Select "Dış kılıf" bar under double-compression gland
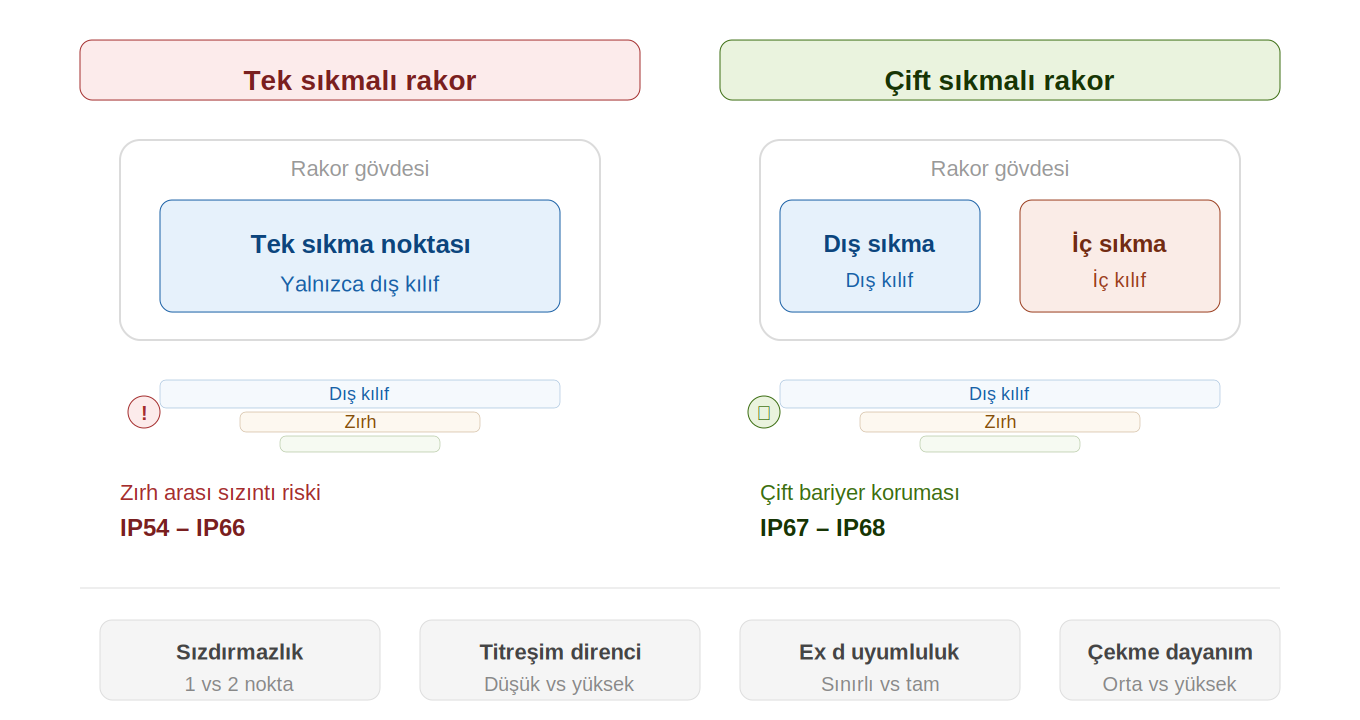Screen dimensions: 1360x720 click(1000, 394)
